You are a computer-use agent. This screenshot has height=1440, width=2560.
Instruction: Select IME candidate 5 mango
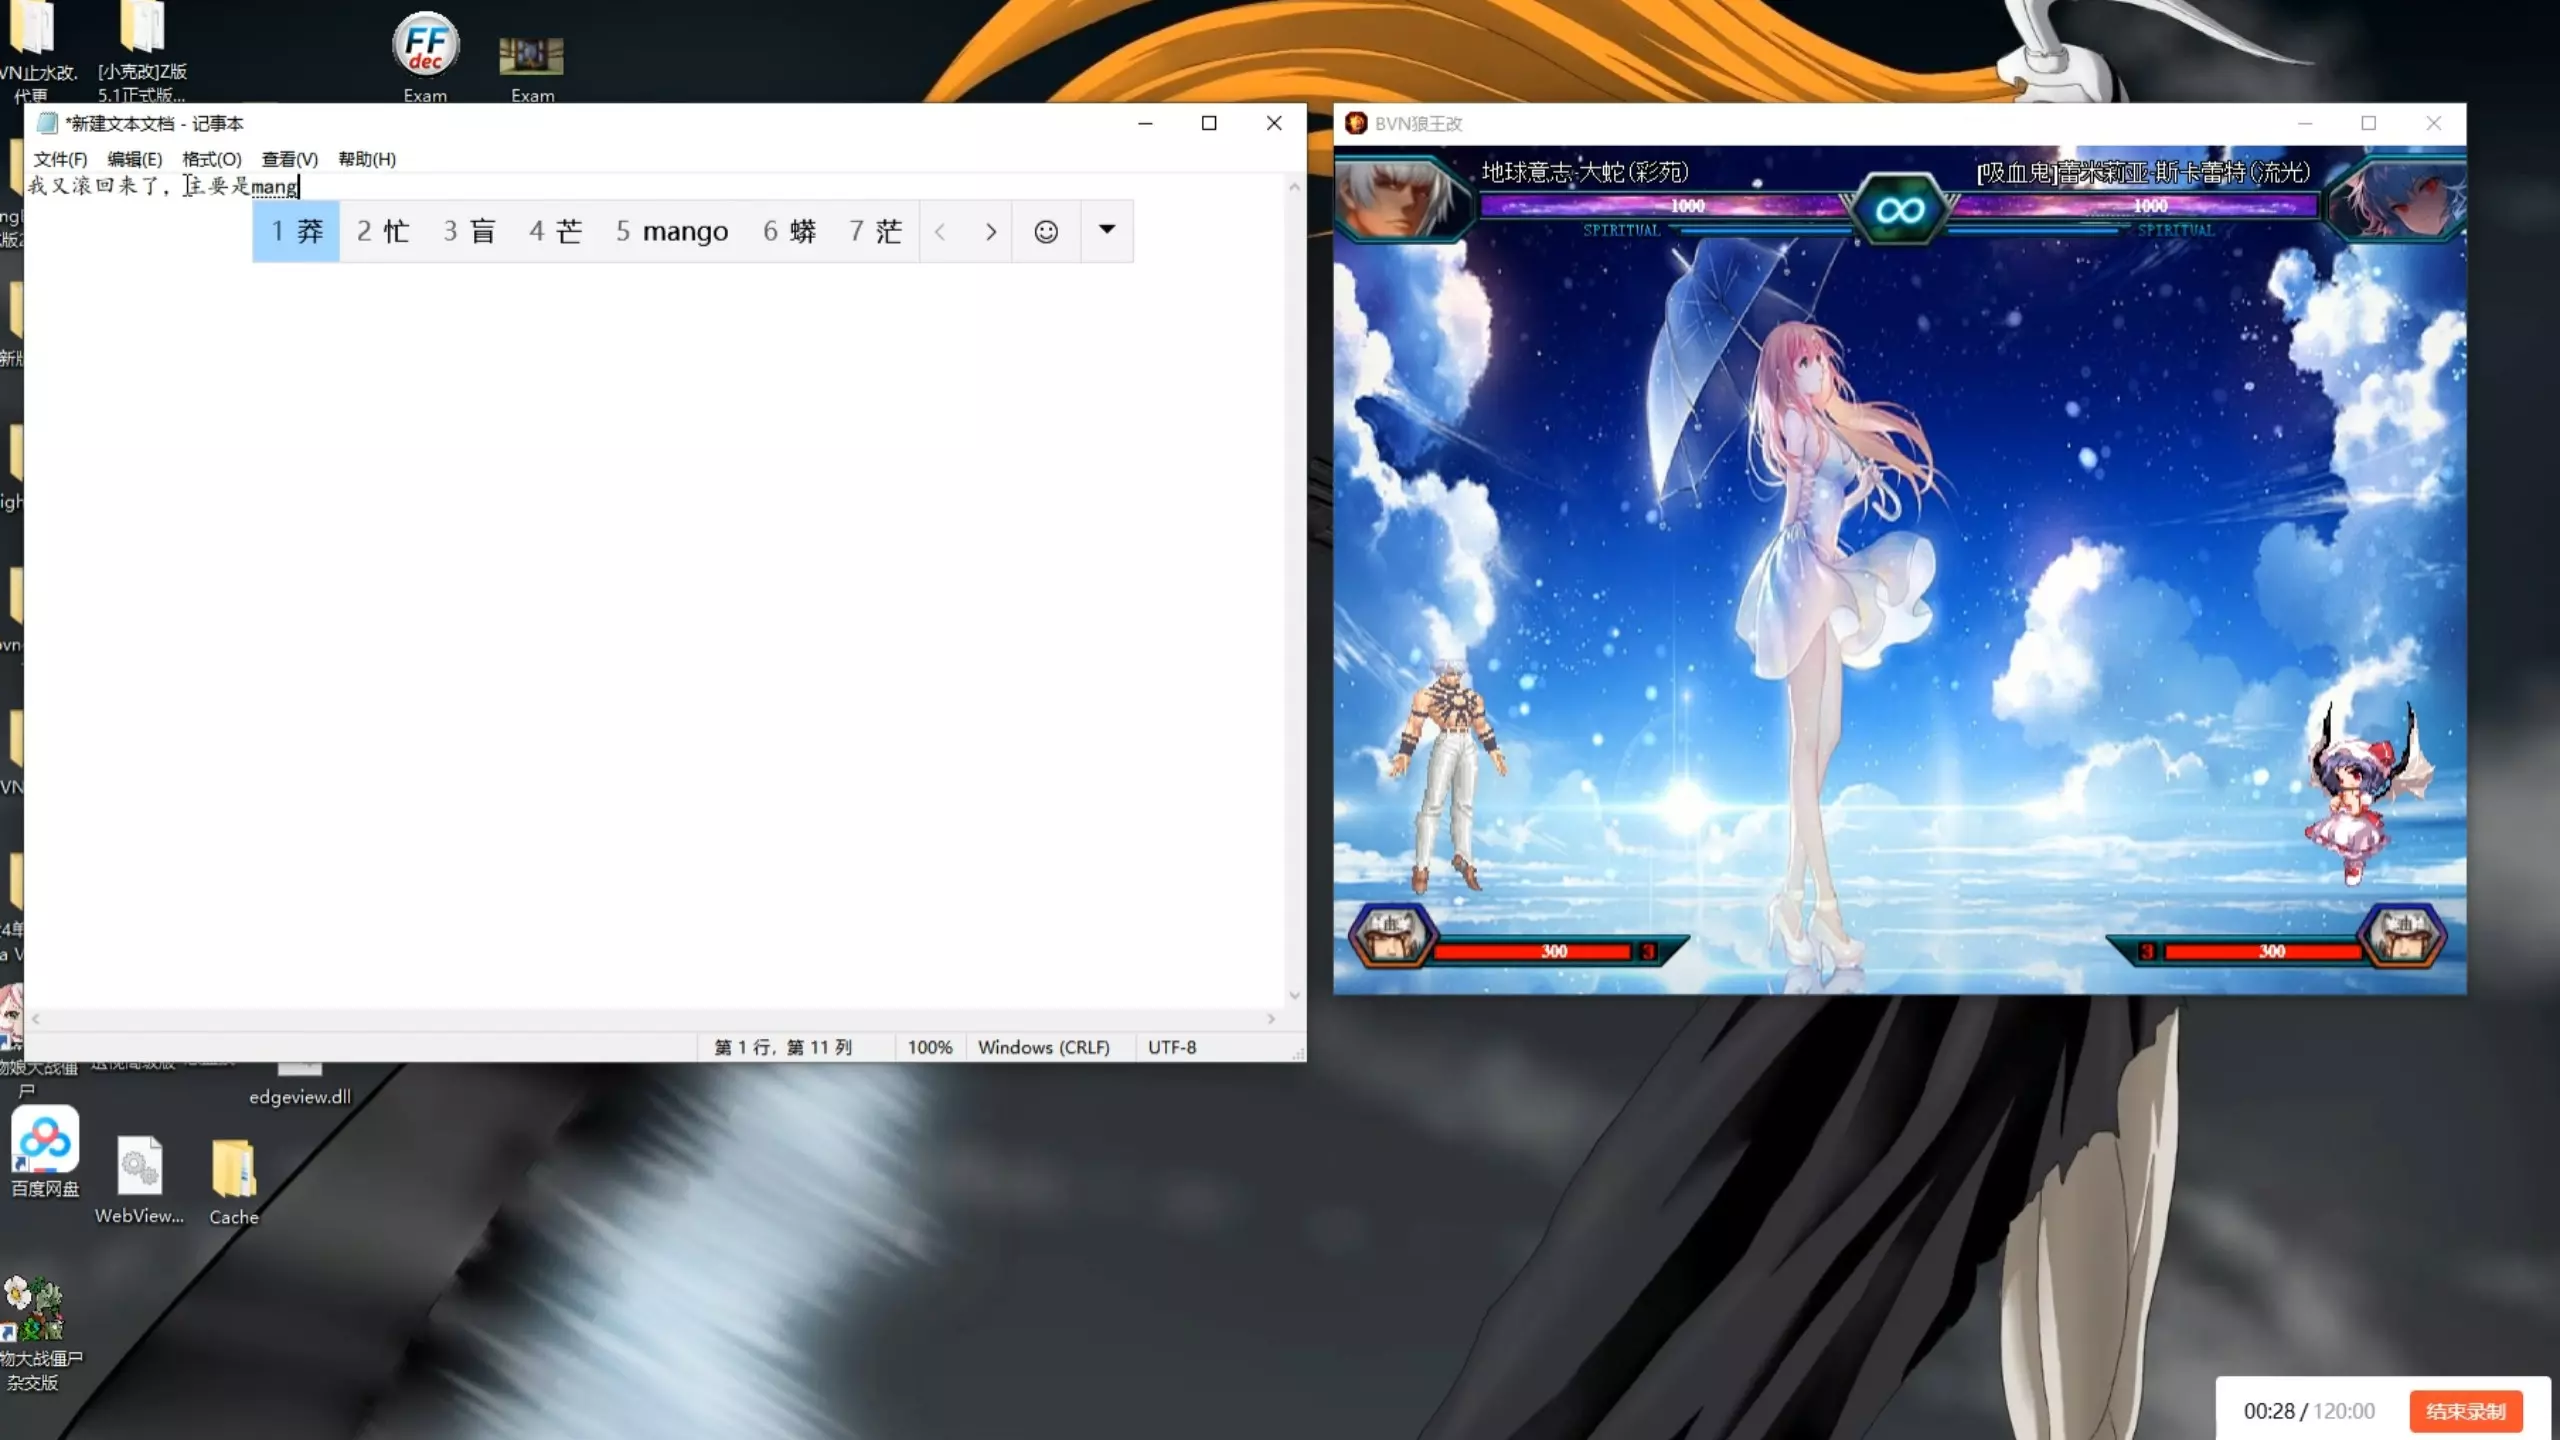click(x=672, y=232)
